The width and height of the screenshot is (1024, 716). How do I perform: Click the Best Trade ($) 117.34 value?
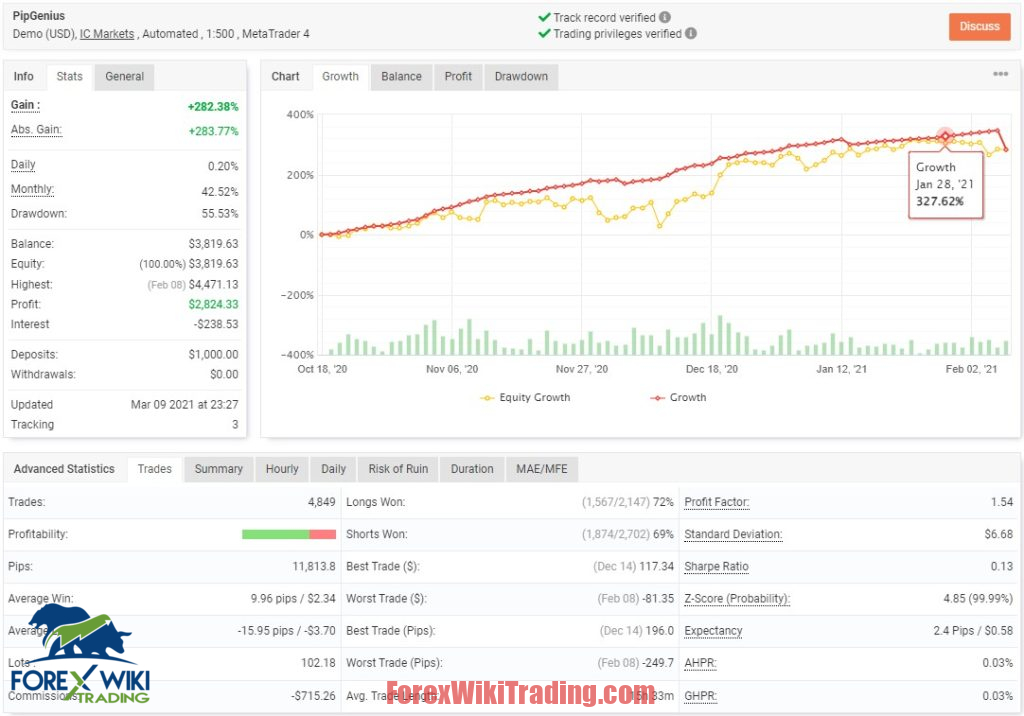pyautogui.click(x=656, y=566)
